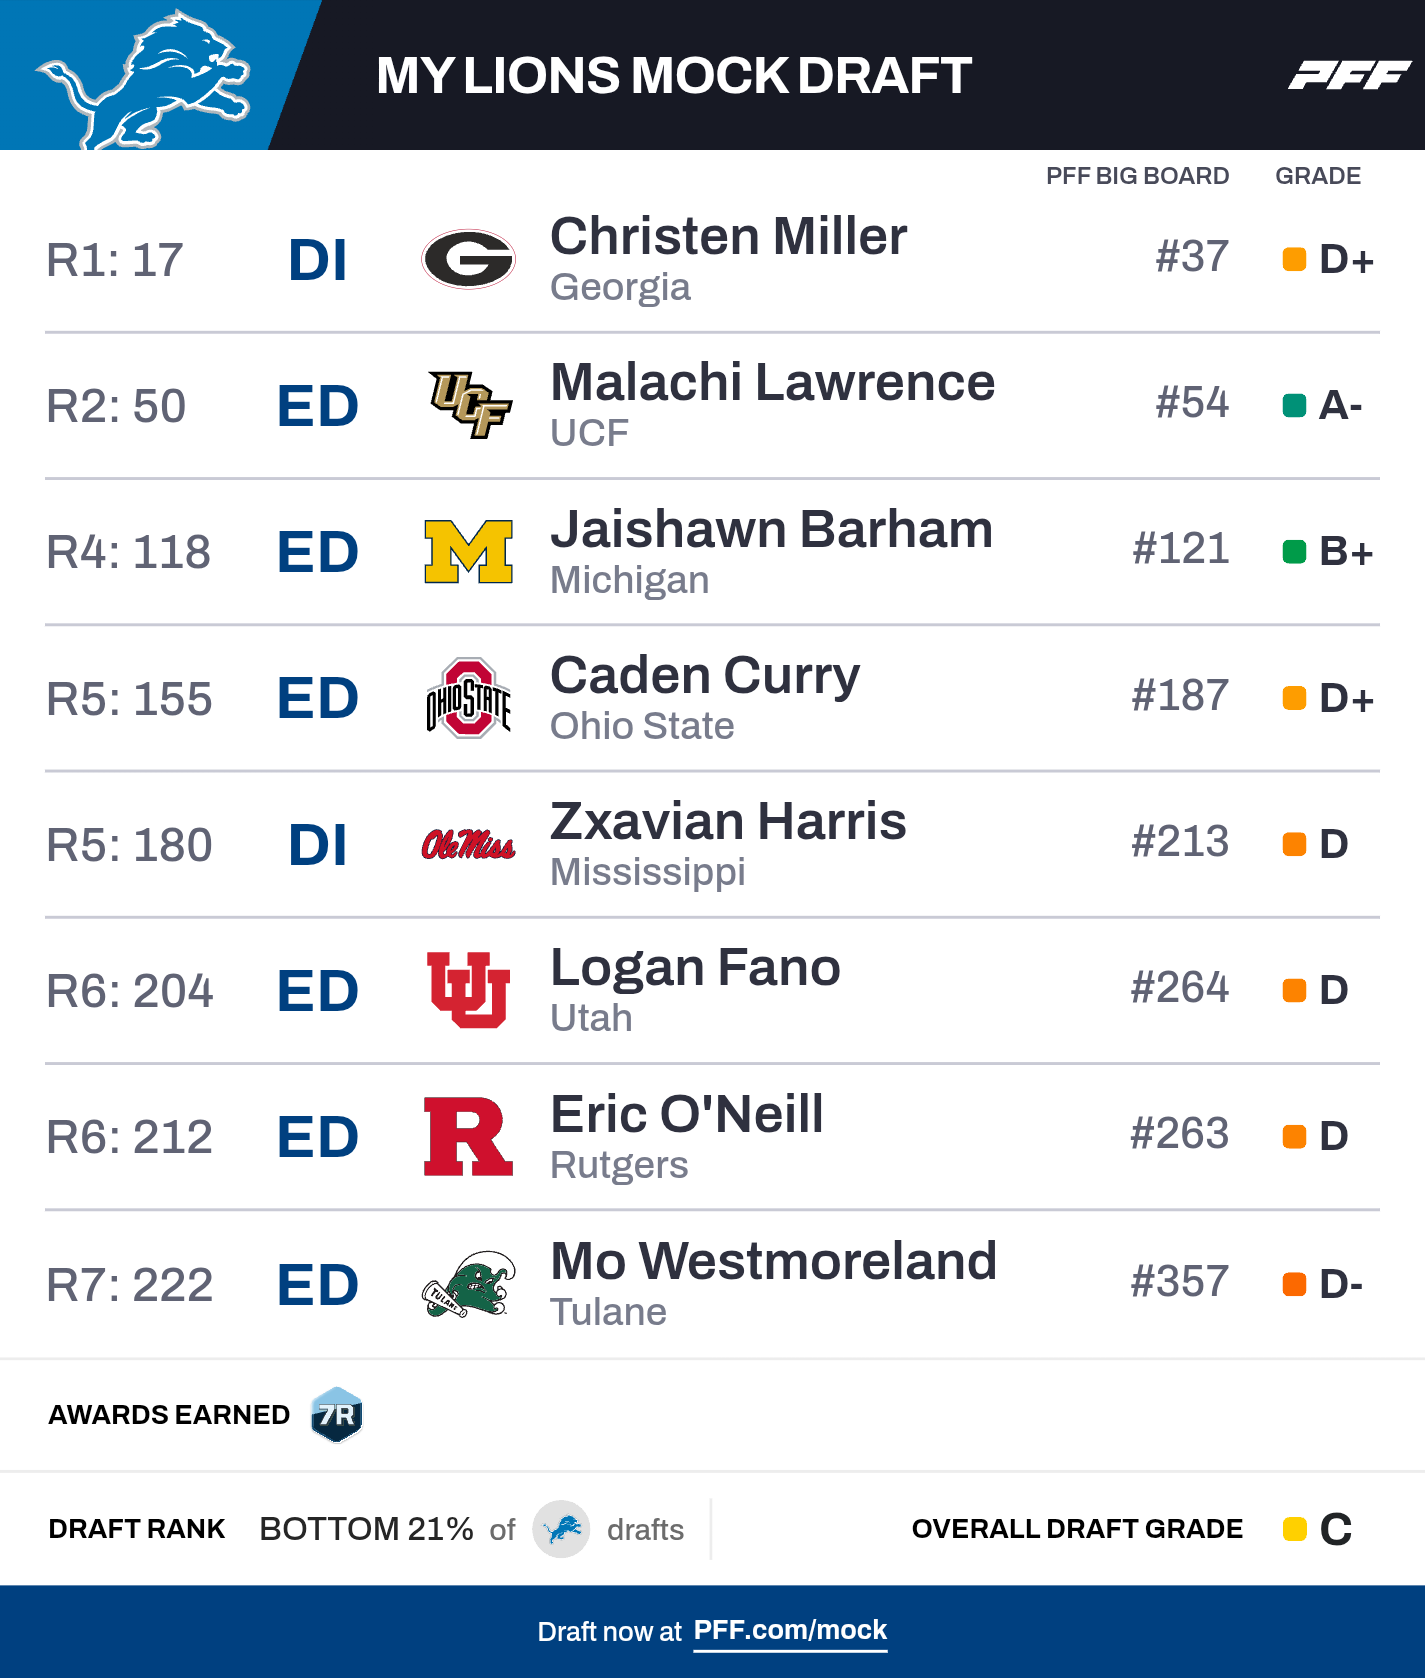Click the small Lions icon beside drafts
Screen dimensions: 1425x1678
click(561, 1529)
